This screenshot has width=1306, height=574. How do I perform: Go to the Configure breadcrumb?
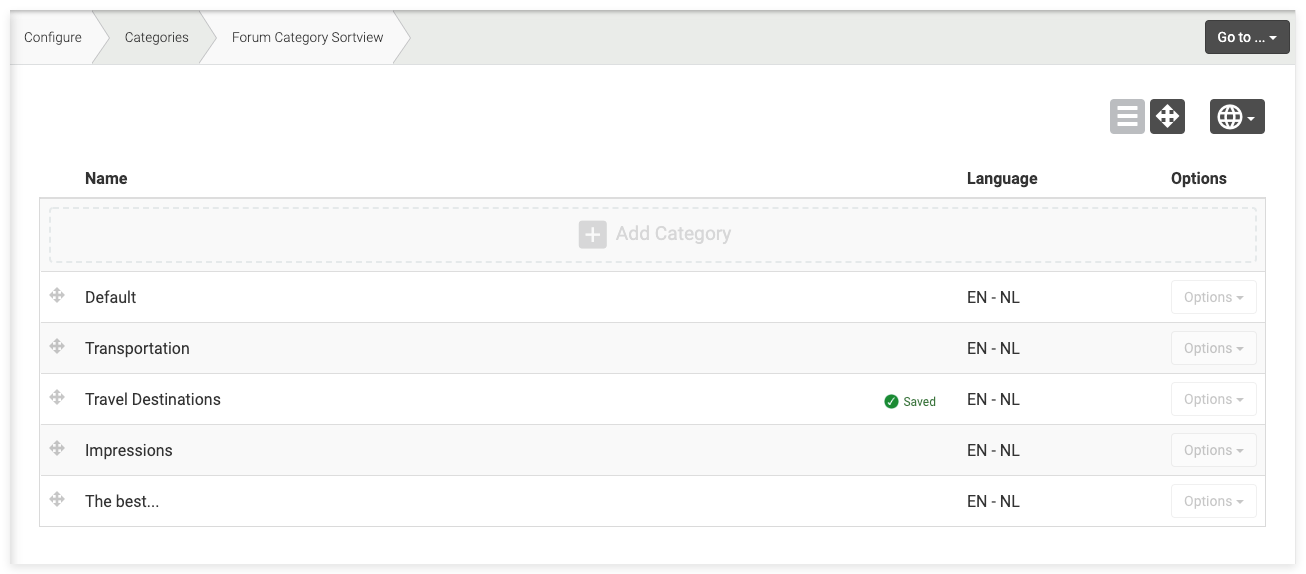[x=53, y=37]
